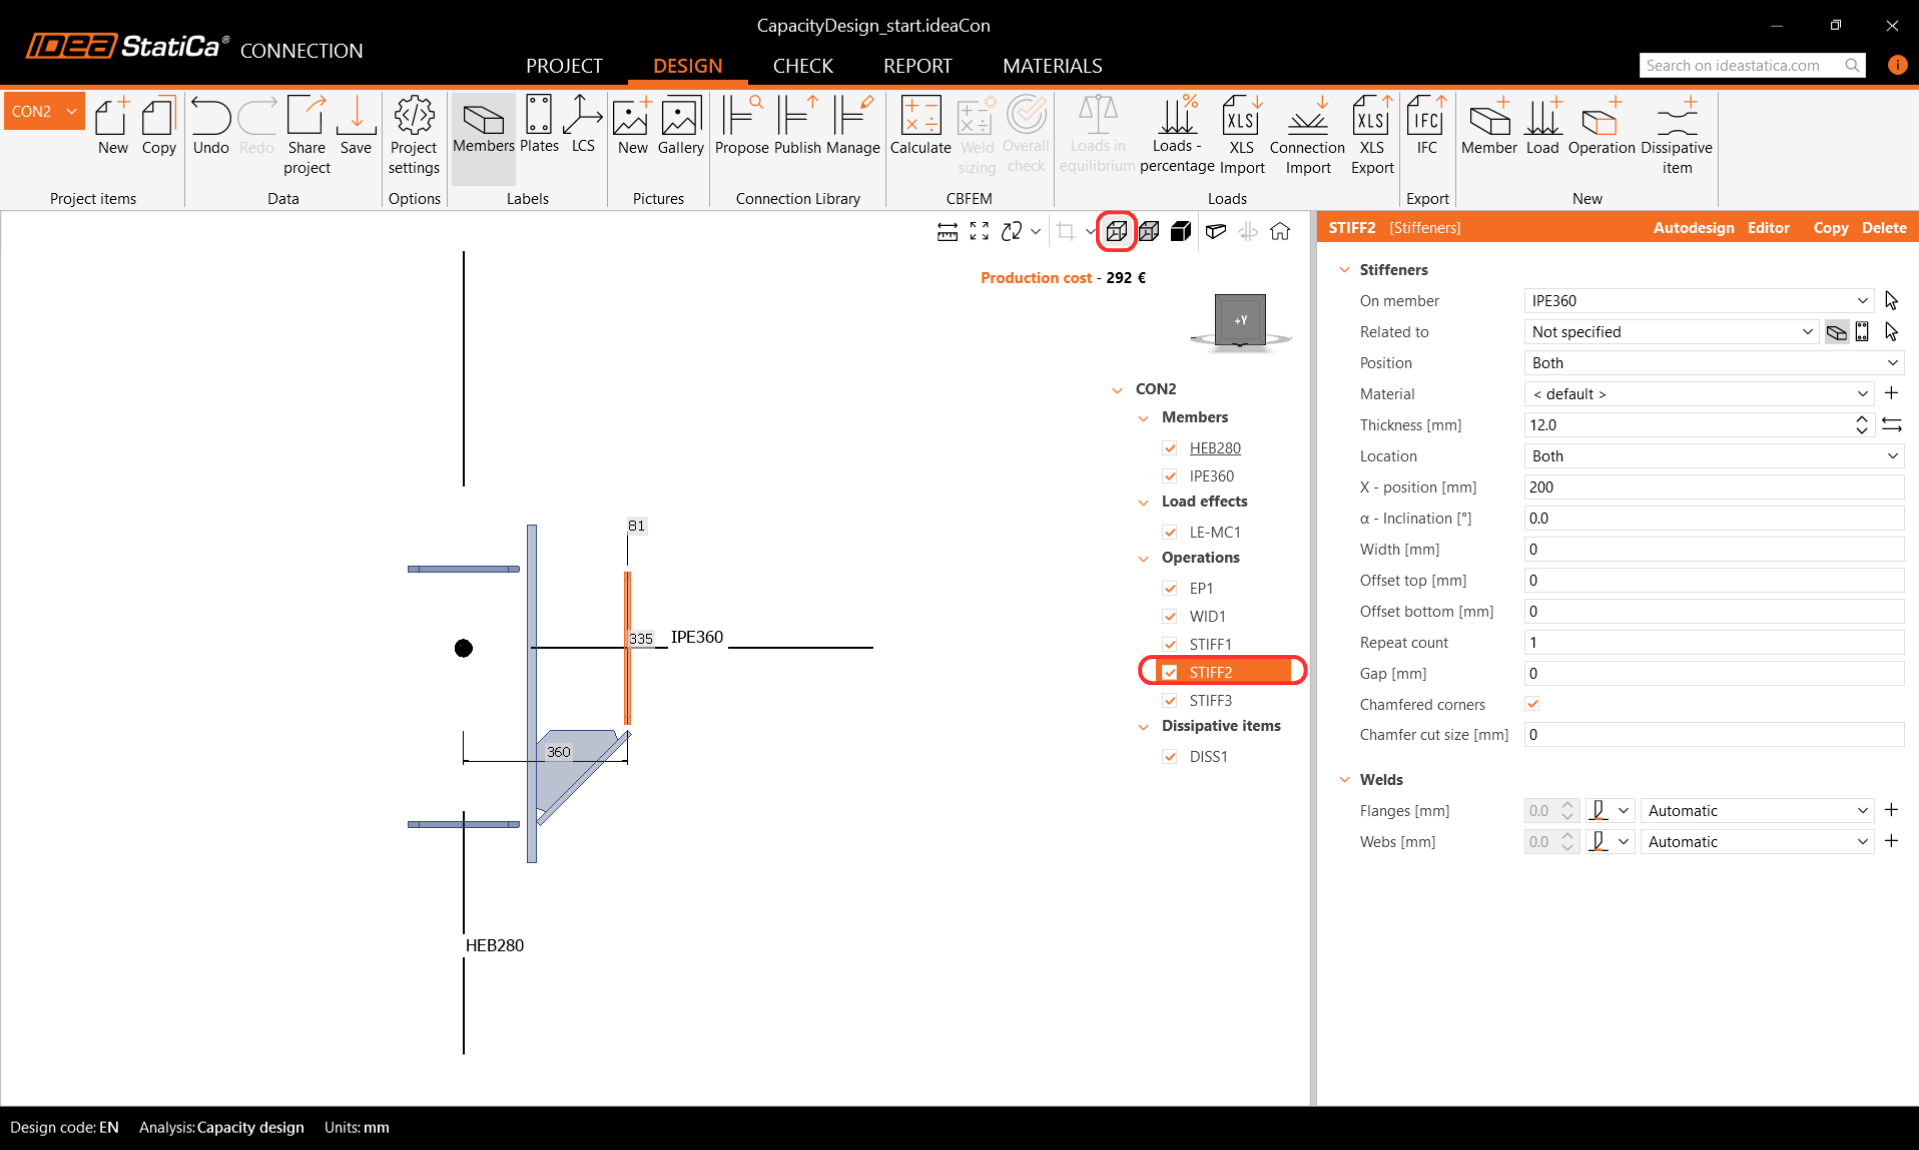This screenshot has width=1919, height=1150.
Task: Switch to the REPORT tab
Action: [x=917, y=66]
